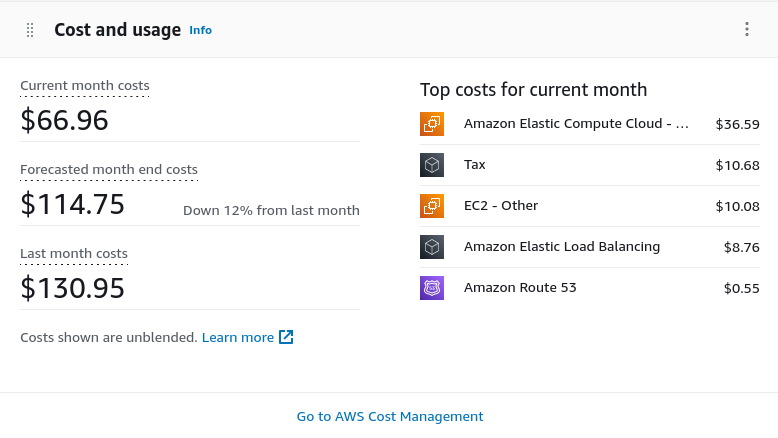Image resolution: width=778 pixels, height=438 pixels.
Task: Click the Elastic Load Balancing cube icon
Action: 432,247
